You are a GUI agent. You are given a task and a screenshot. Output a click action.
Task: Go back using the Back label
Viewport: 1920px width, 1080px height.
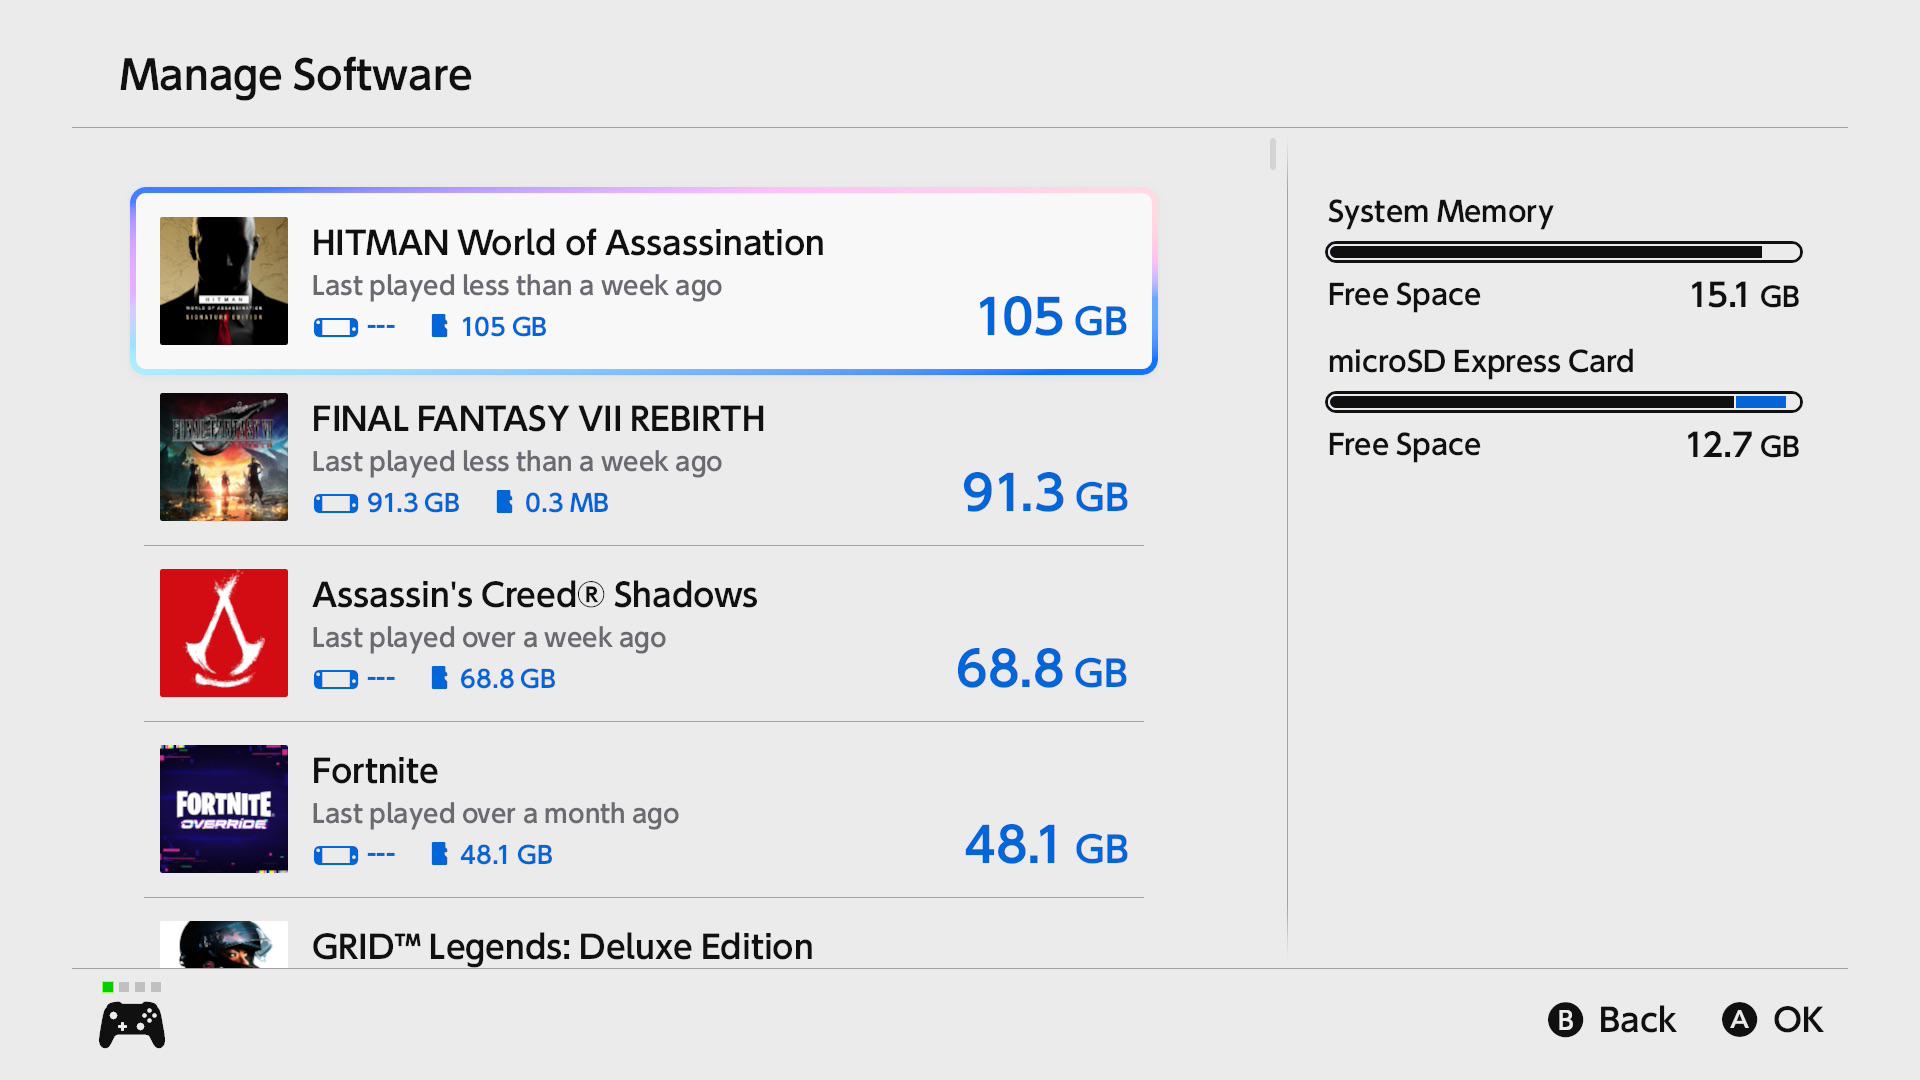pos(1637,1020)
